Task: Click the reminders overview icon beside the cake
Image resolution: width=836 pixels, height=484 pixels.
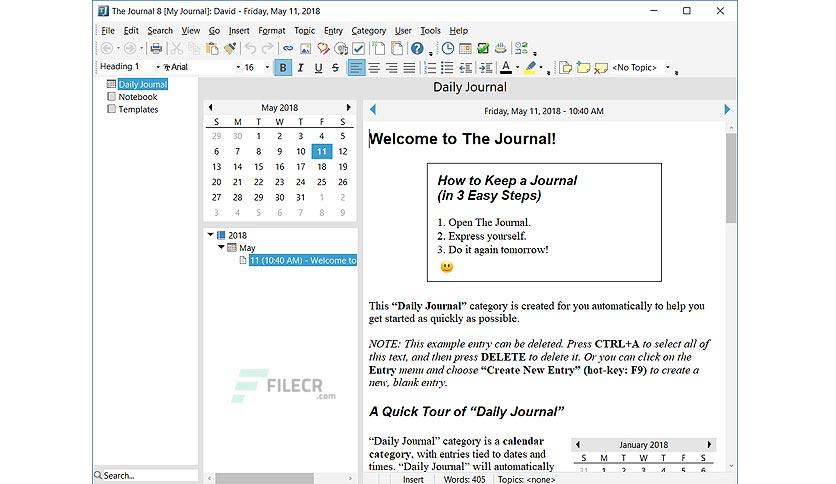Action: click(521, 49)
